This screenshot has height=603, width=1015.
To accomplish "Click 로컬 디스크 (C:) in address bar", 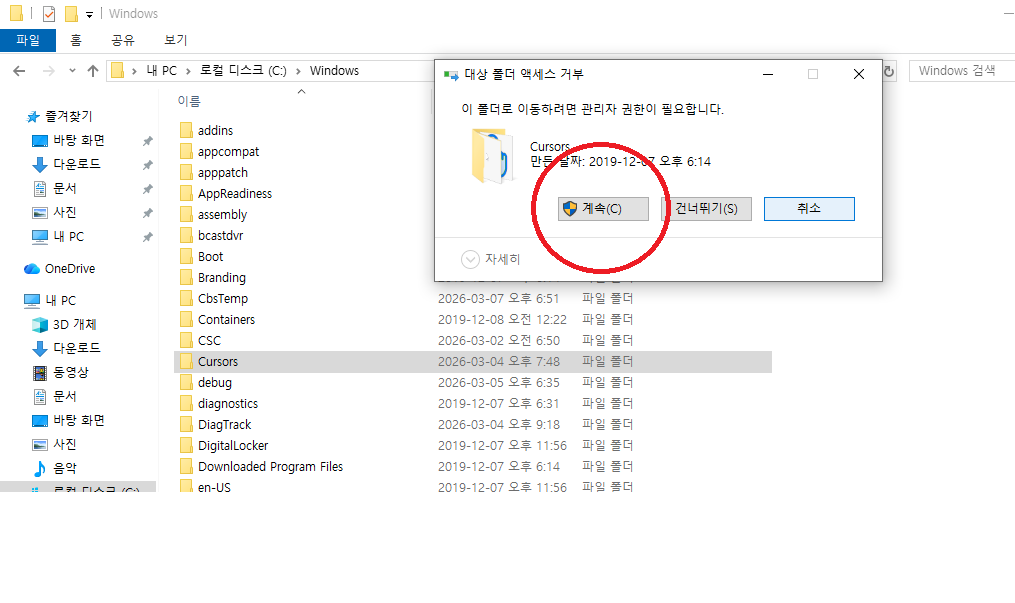I will click(243, 71).
